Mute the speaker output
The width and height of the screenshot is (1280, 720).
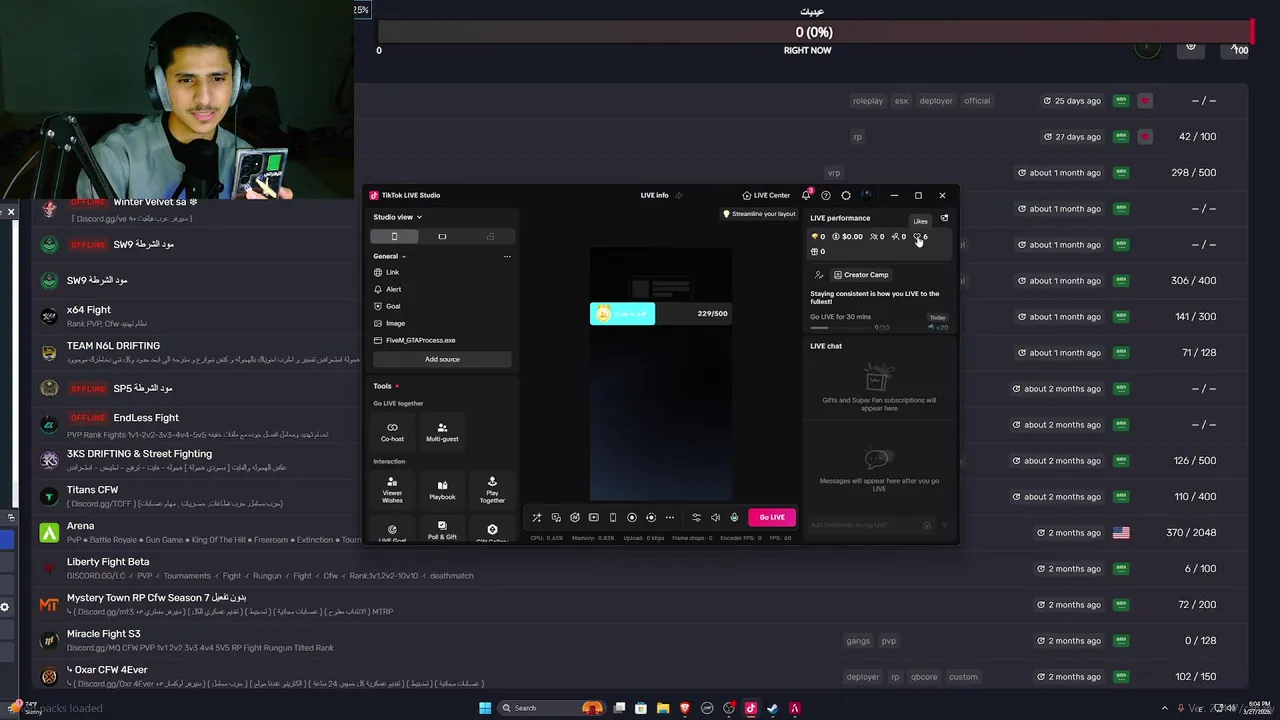[x=715, y=517]
